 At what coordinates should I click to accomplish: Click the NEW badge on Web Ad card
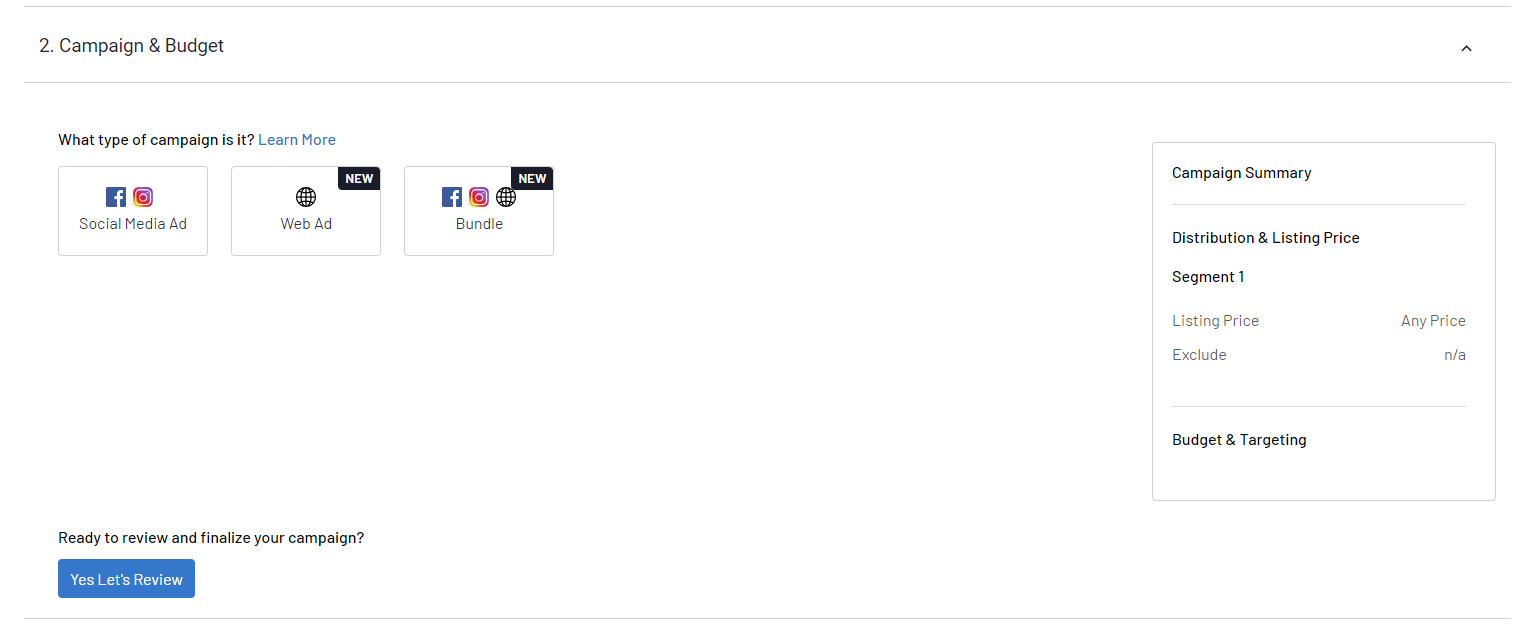click(x=359, y=179)
